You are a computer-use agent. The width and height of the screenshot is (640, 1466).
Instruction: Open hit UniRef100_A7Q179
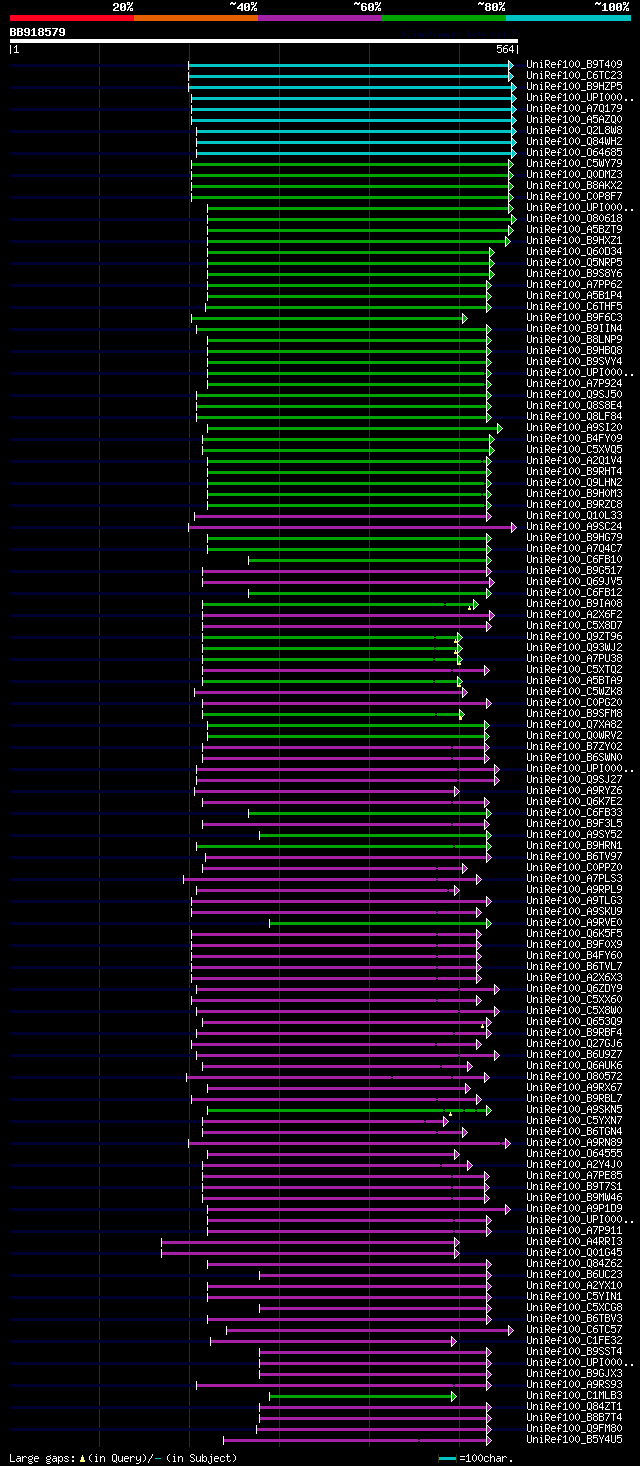coord(574,109)
